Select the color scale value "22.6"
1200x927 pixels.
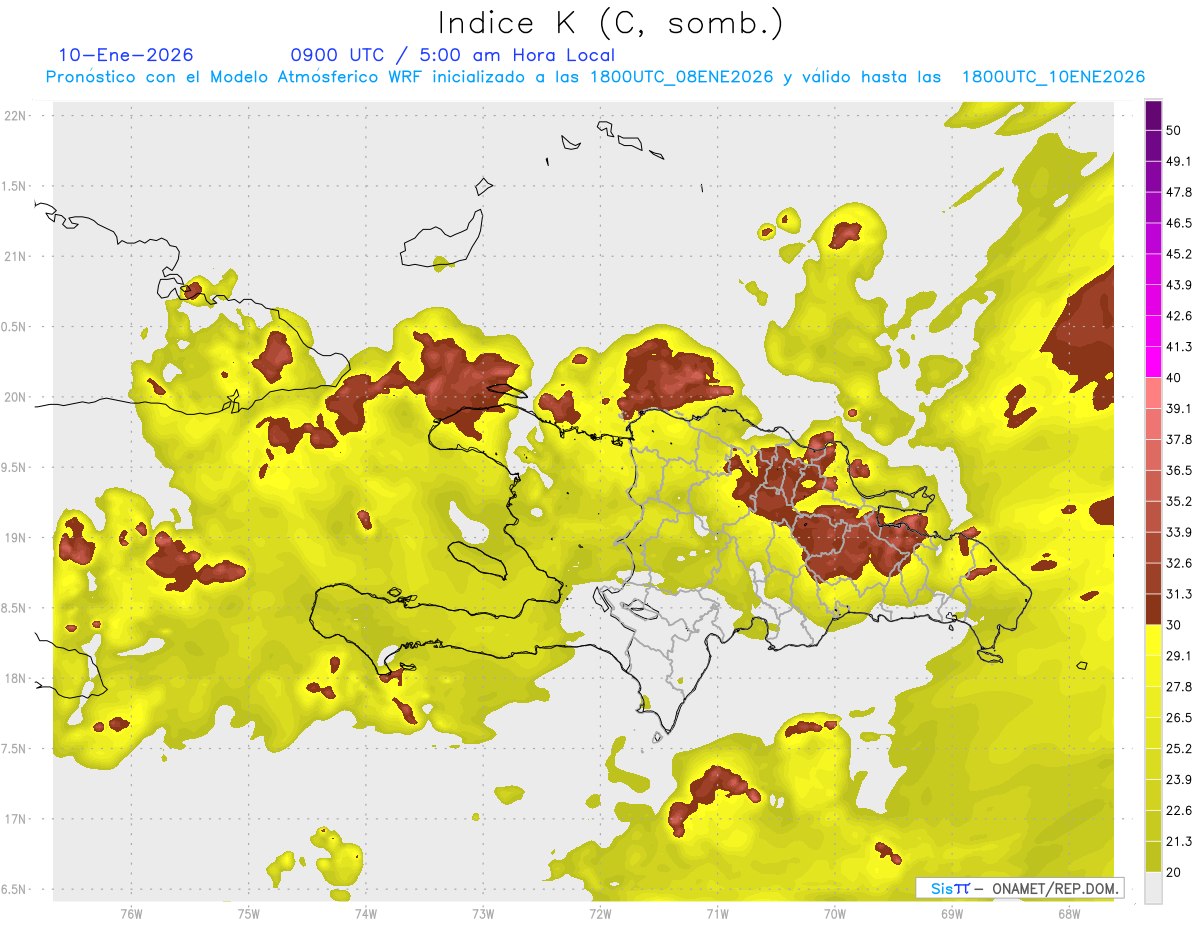tap(1179, 810)
